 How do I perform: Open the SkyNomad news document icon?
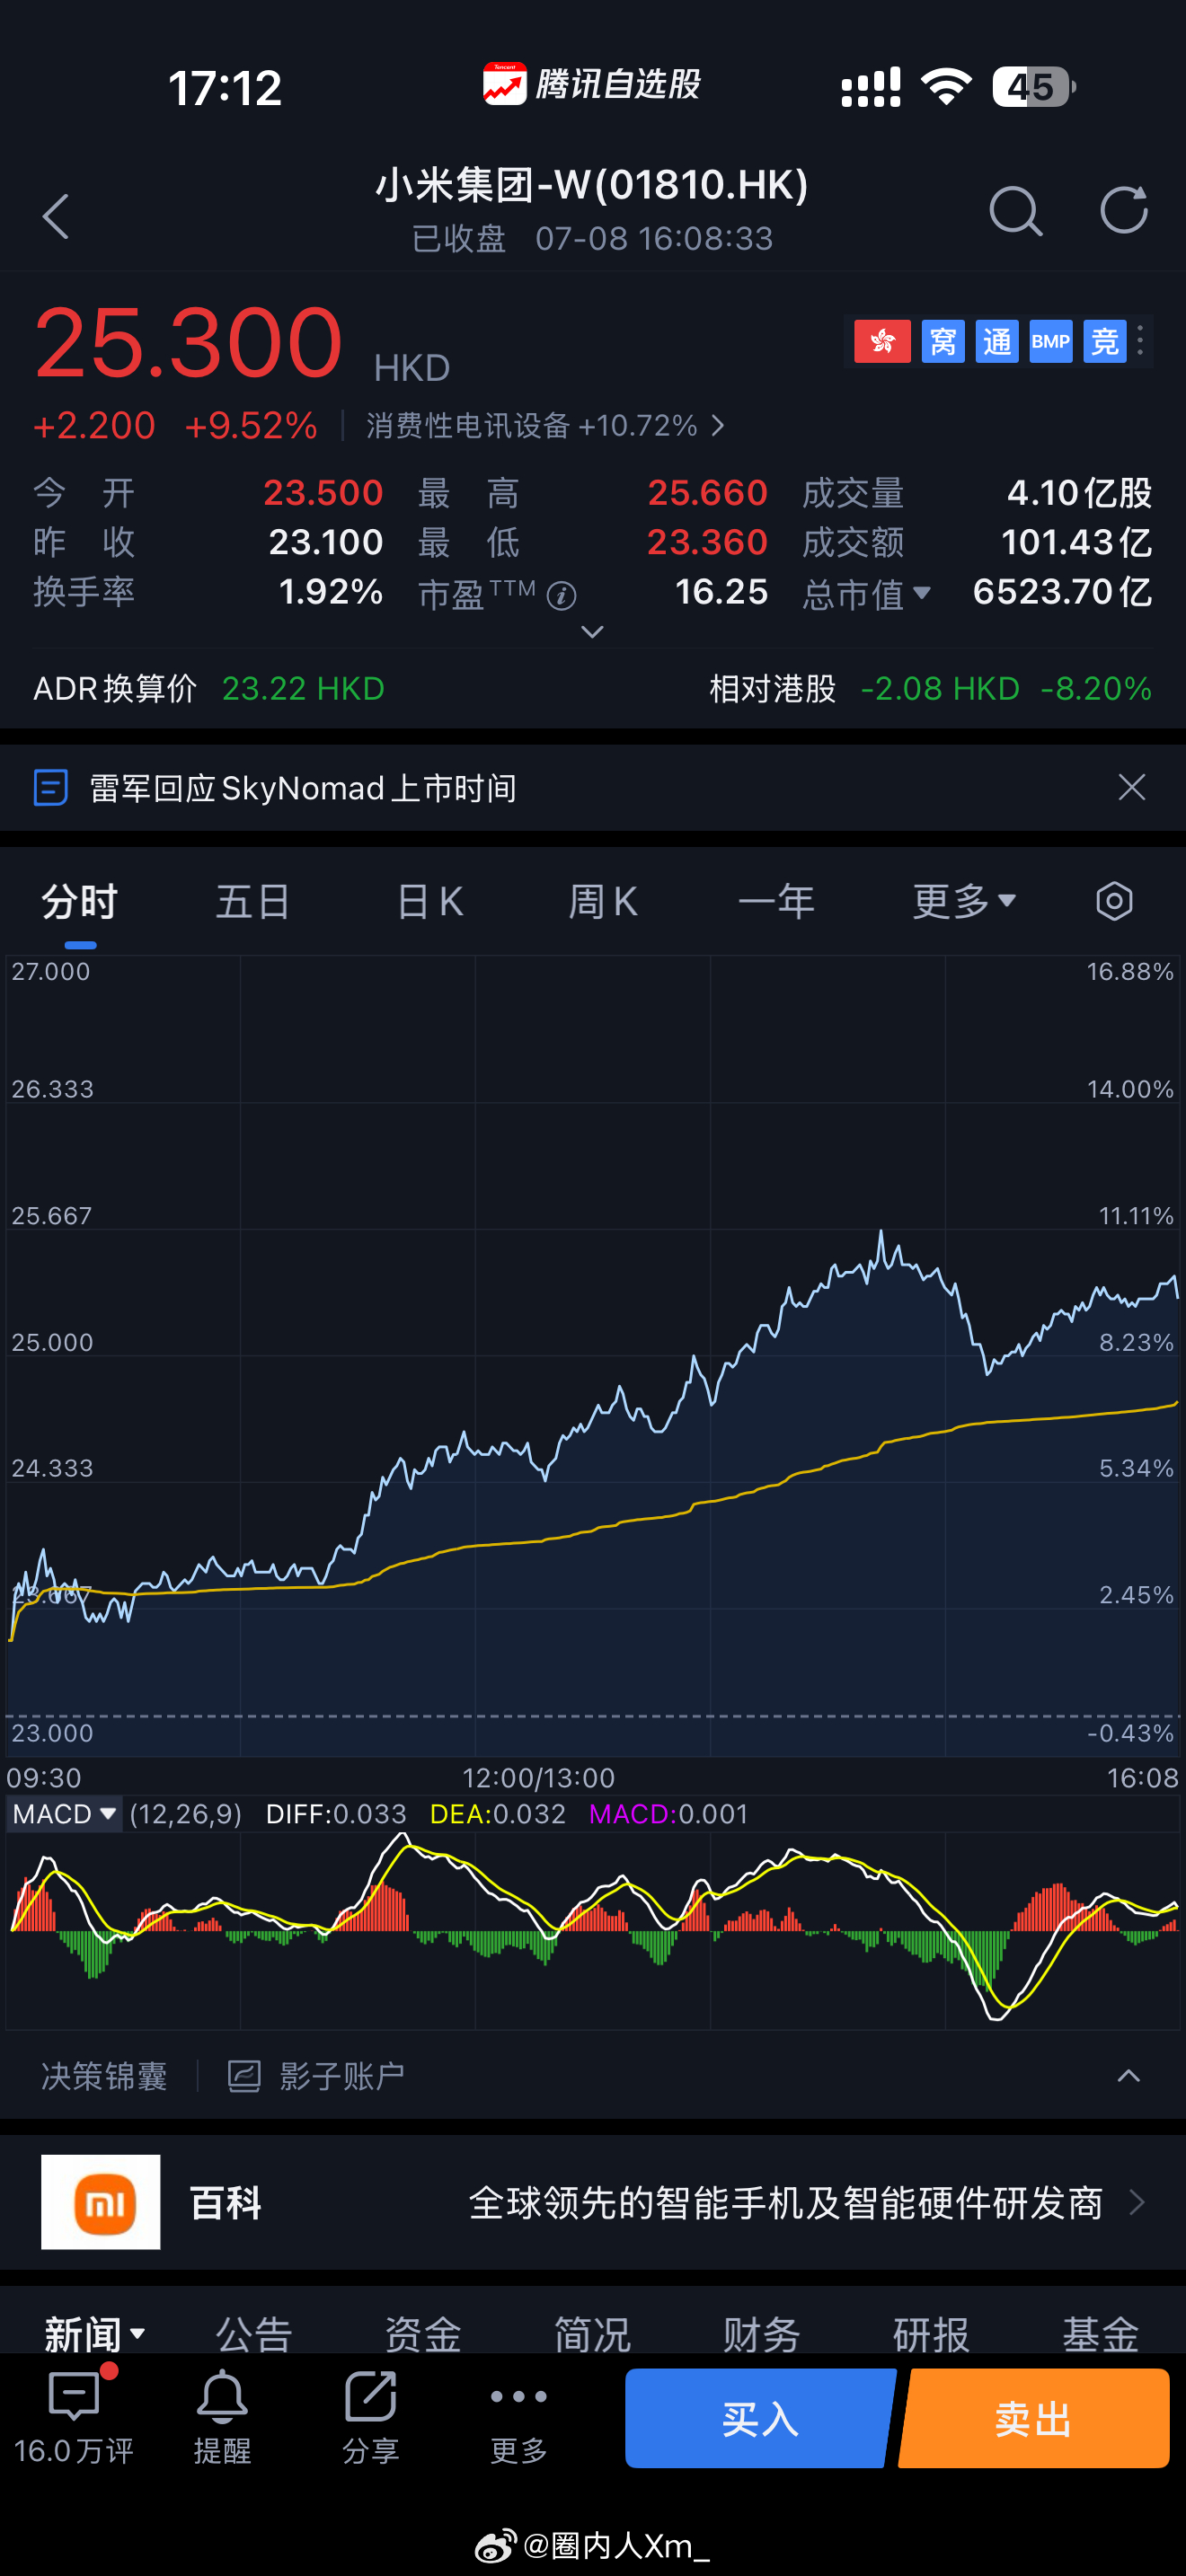(51, 788)
